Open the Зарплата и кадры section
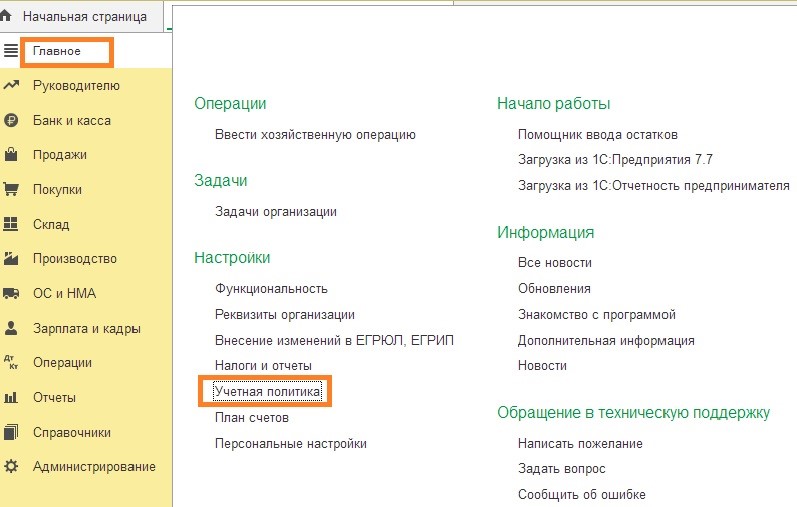The image size is (797, 507). 86,329
